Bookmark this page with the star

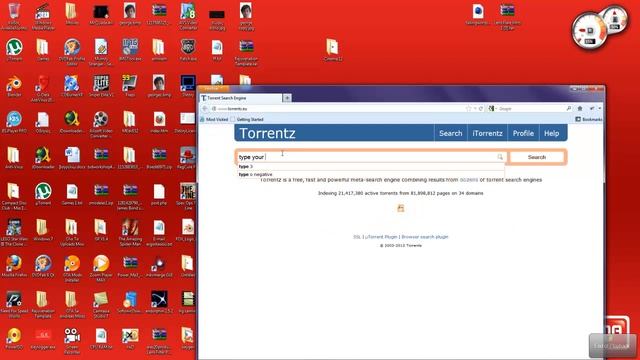pos(468,109)
